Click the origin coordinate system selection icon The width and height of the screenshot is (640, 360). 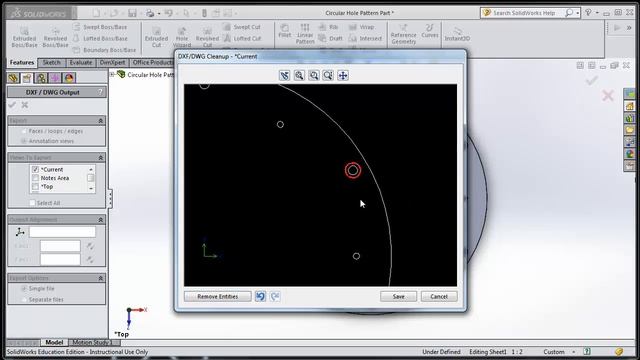[x=20, y=232]
